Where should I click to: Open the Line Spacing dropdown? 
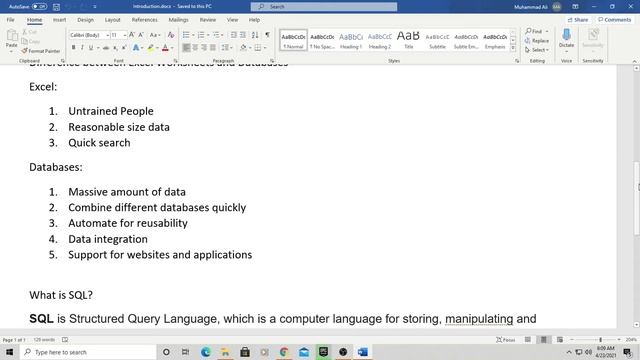[227, 48]
